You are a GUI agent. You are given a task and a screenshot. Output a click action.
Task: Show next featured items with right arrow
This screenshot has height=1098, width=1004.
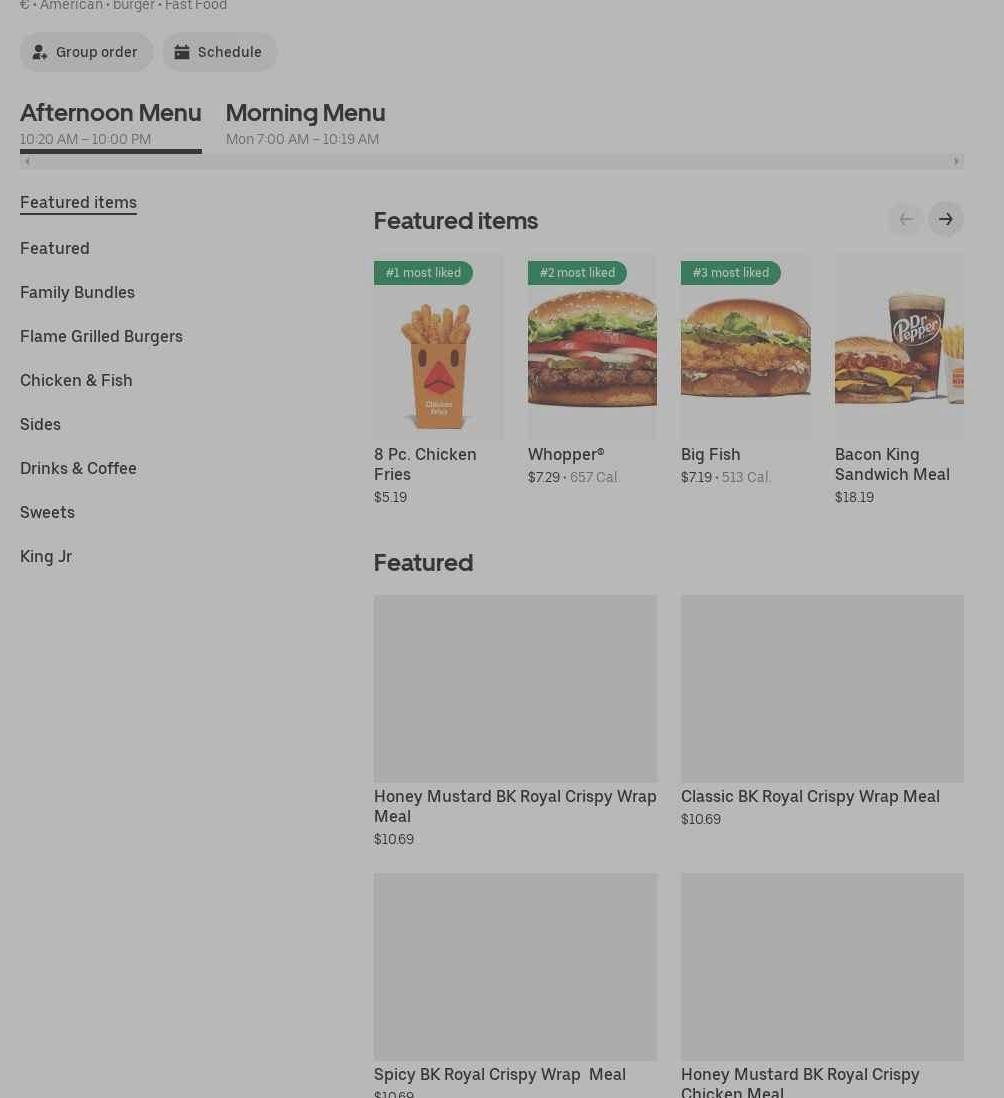[945, 219]
